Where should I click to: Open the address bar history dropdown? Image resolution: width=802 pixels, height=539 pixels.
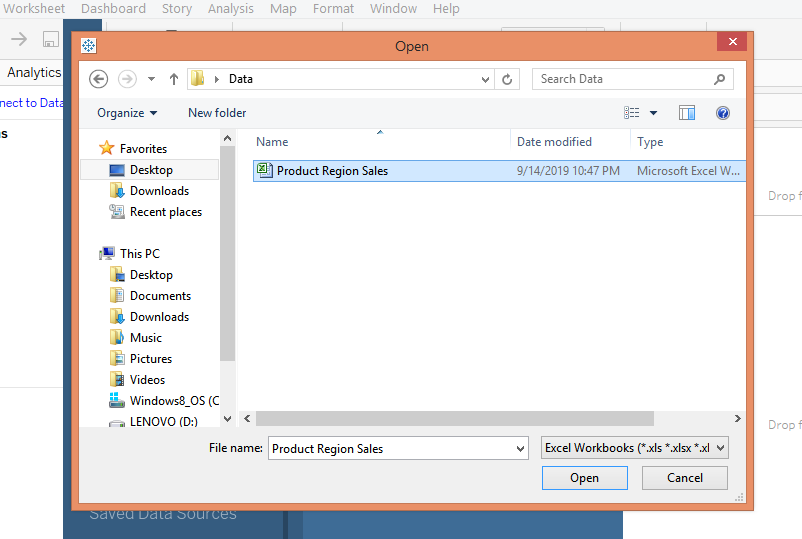(x=485, y=79)
